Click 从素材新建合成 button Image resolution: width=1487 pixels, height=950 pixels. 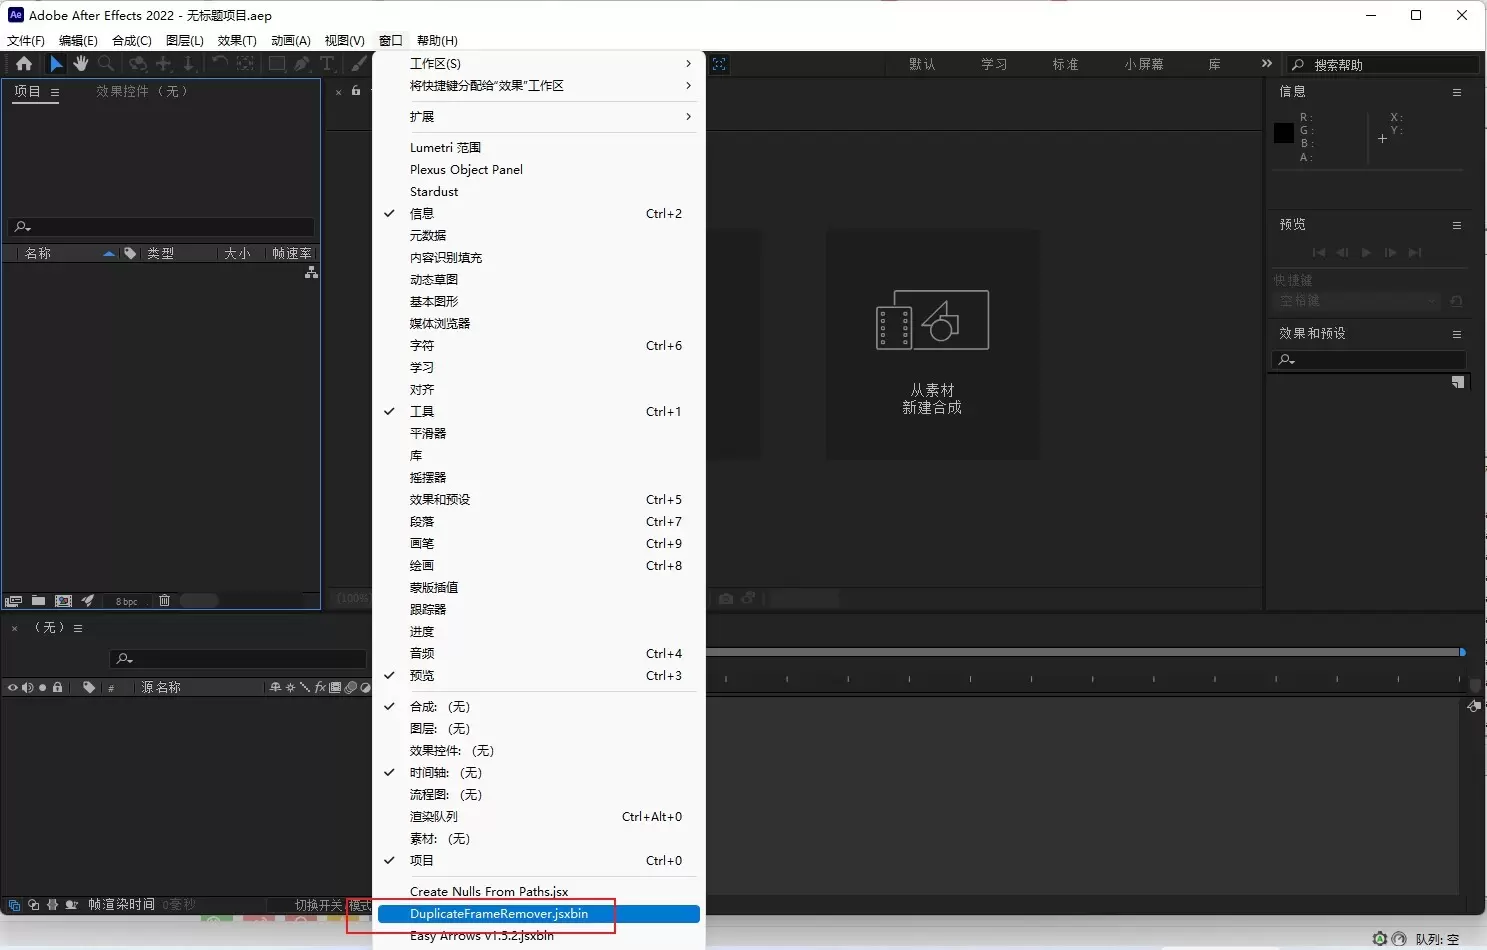coord(932,346)
